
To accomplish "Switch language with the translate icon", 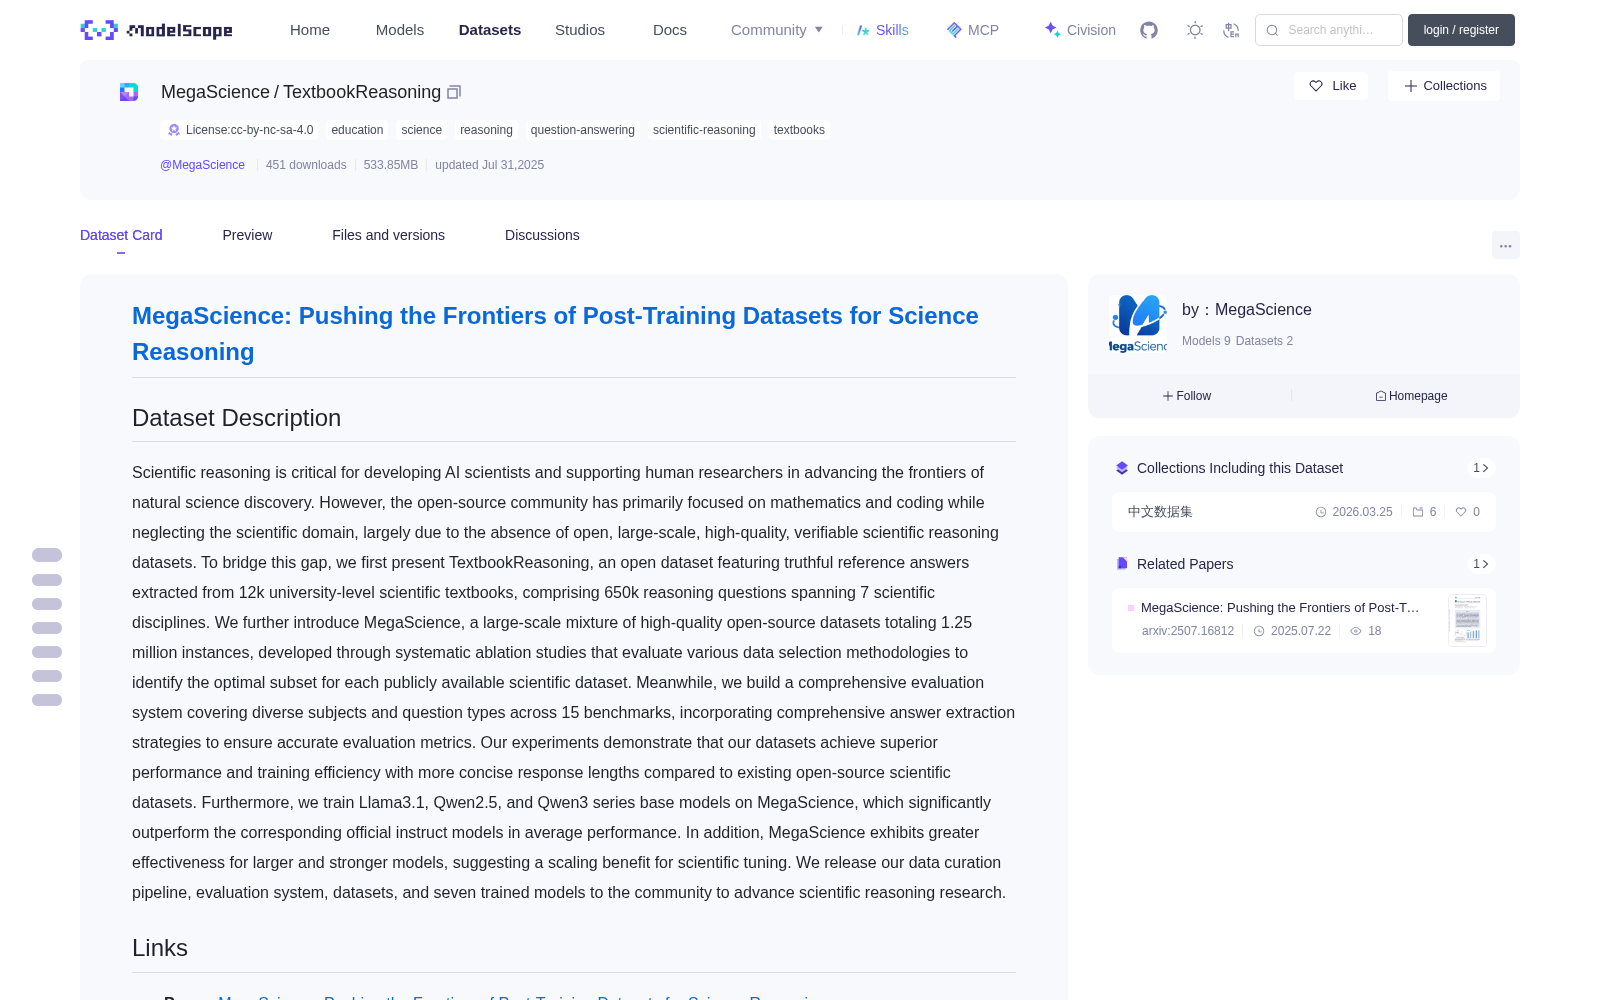I will [1231, 30].
